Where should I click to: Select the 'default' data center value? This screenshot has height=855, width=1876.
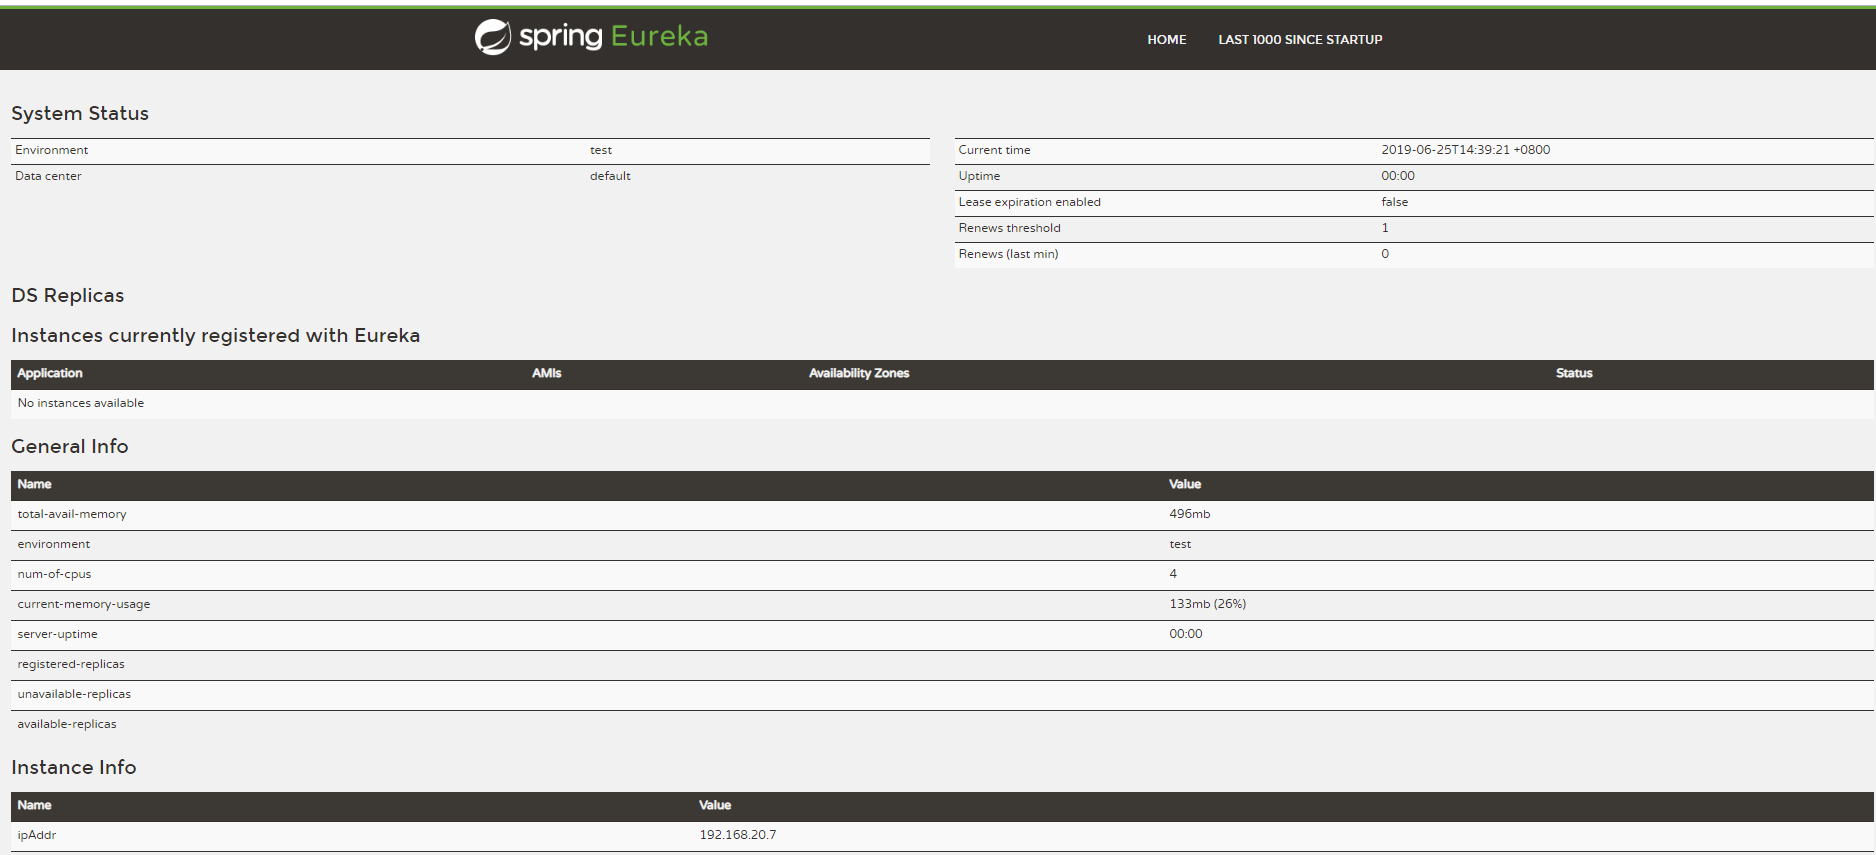[x=610, y=176]
